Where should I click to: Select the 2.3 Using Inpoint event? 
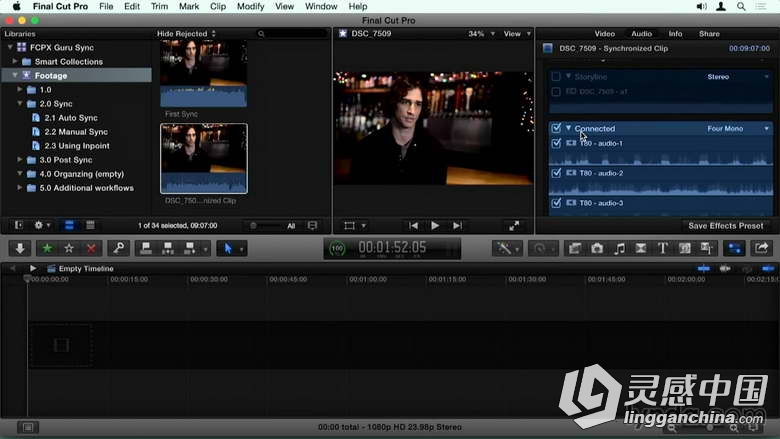(77, 146)
